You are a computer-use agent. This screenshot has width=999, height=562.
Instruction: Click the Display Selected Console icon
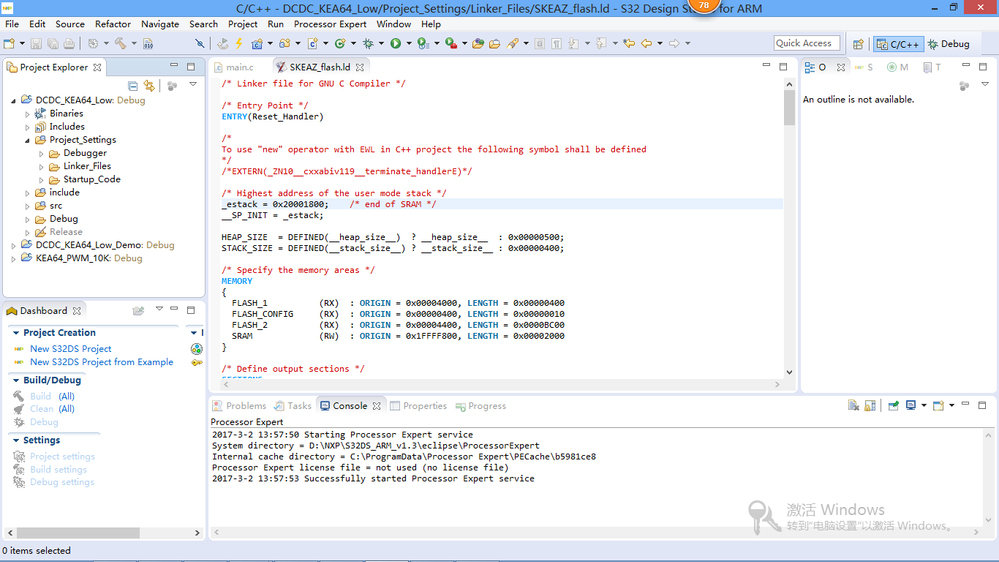pos(911,405)
